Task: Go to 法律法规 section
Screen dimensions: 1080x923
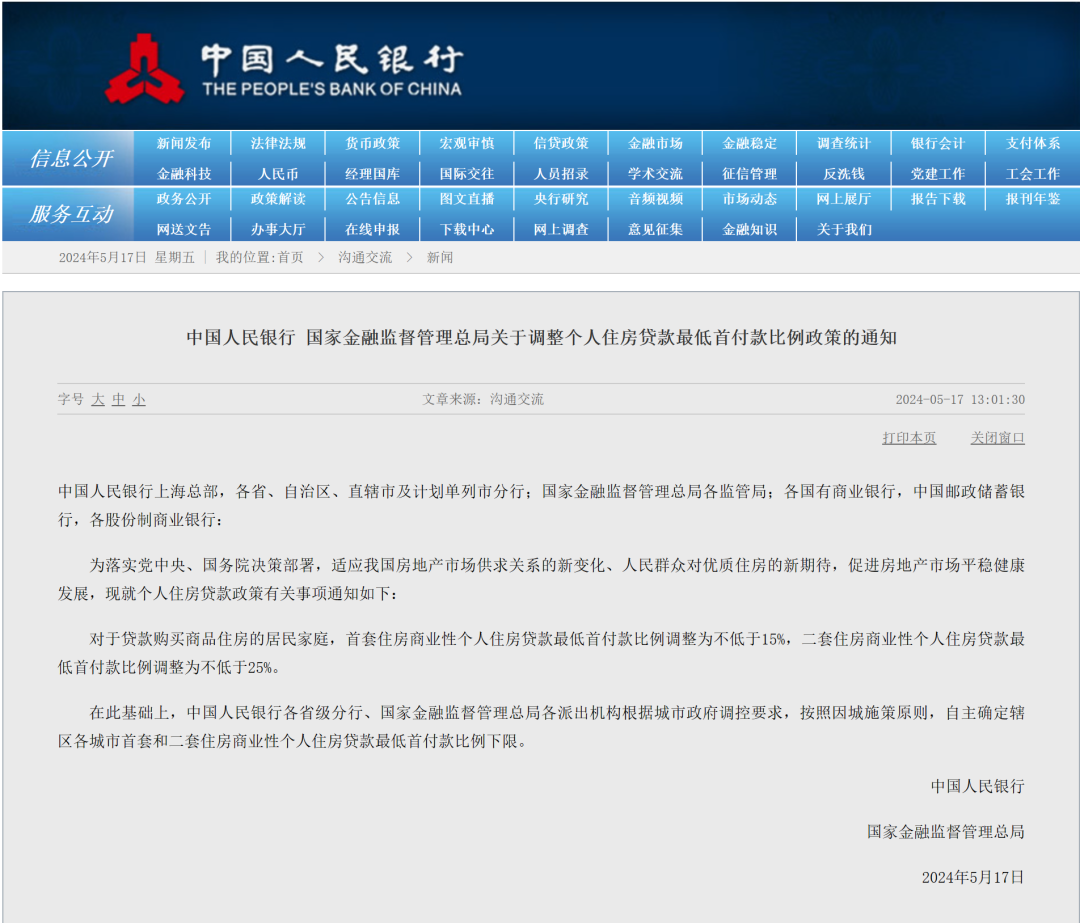Action: [278, 143]
